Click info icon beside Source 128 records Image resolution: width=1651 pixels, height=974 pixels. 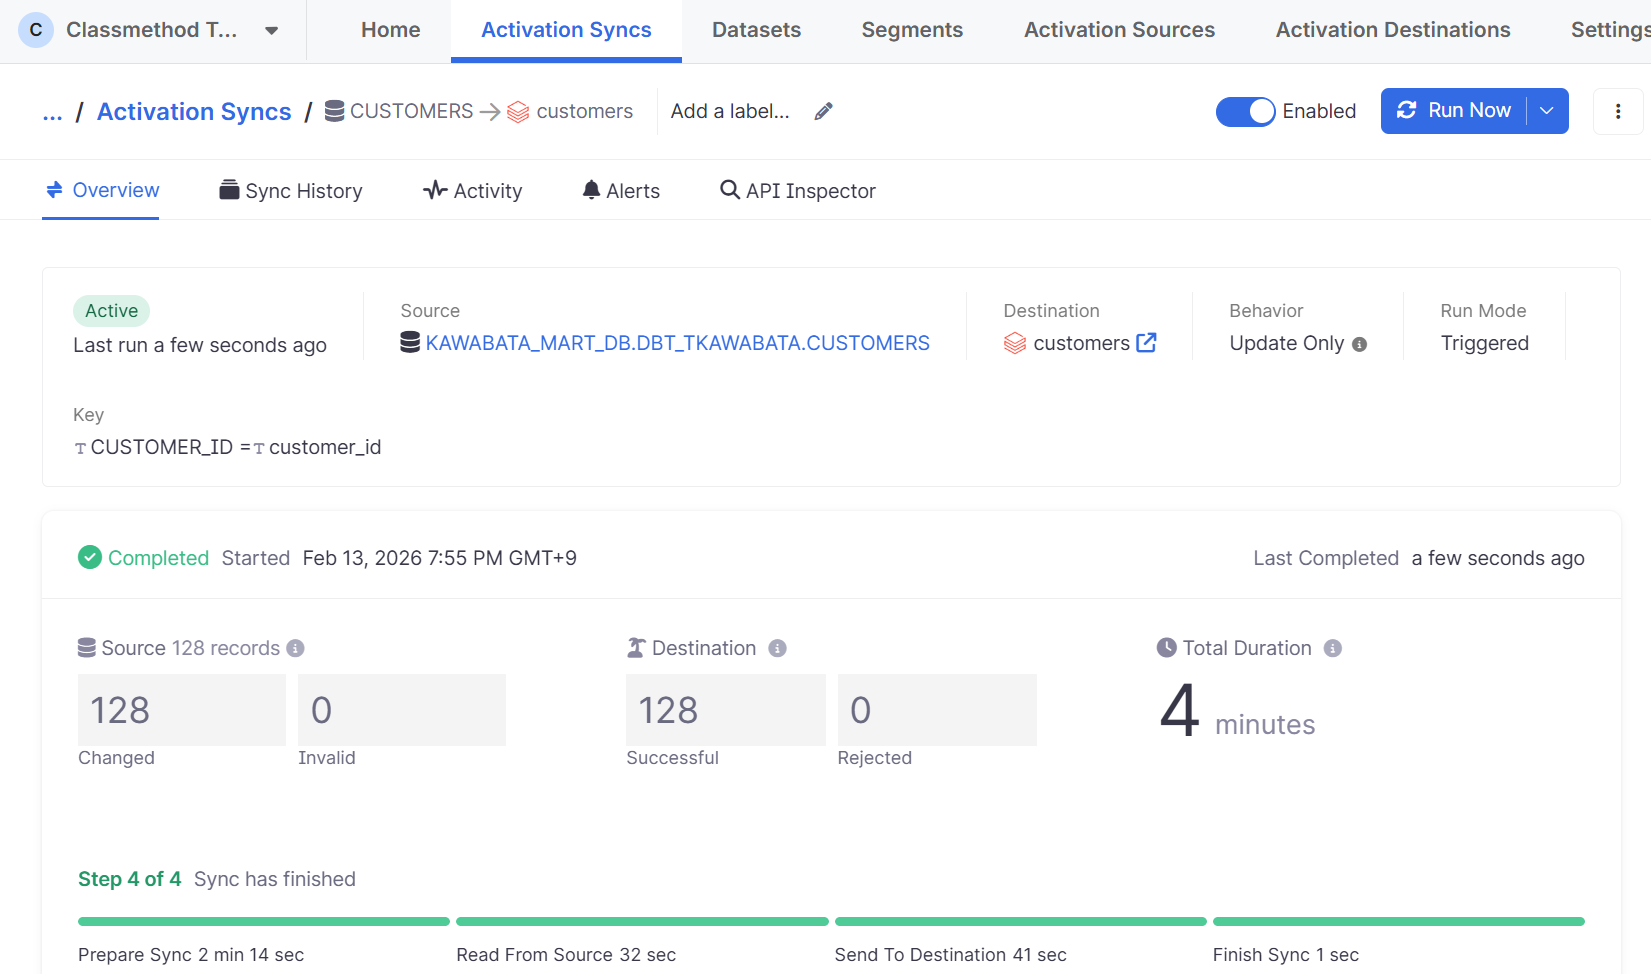coord(295,648)
